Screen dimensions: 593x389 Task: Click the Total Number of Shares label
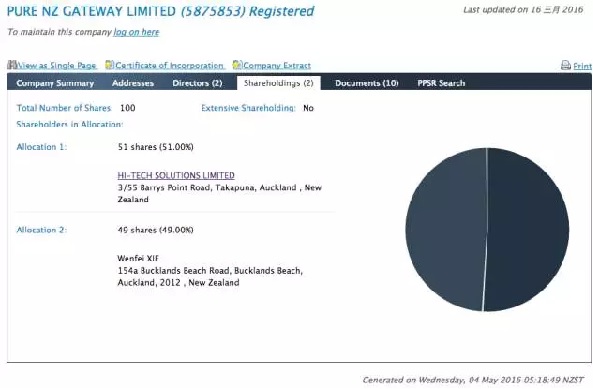[64, 108]
